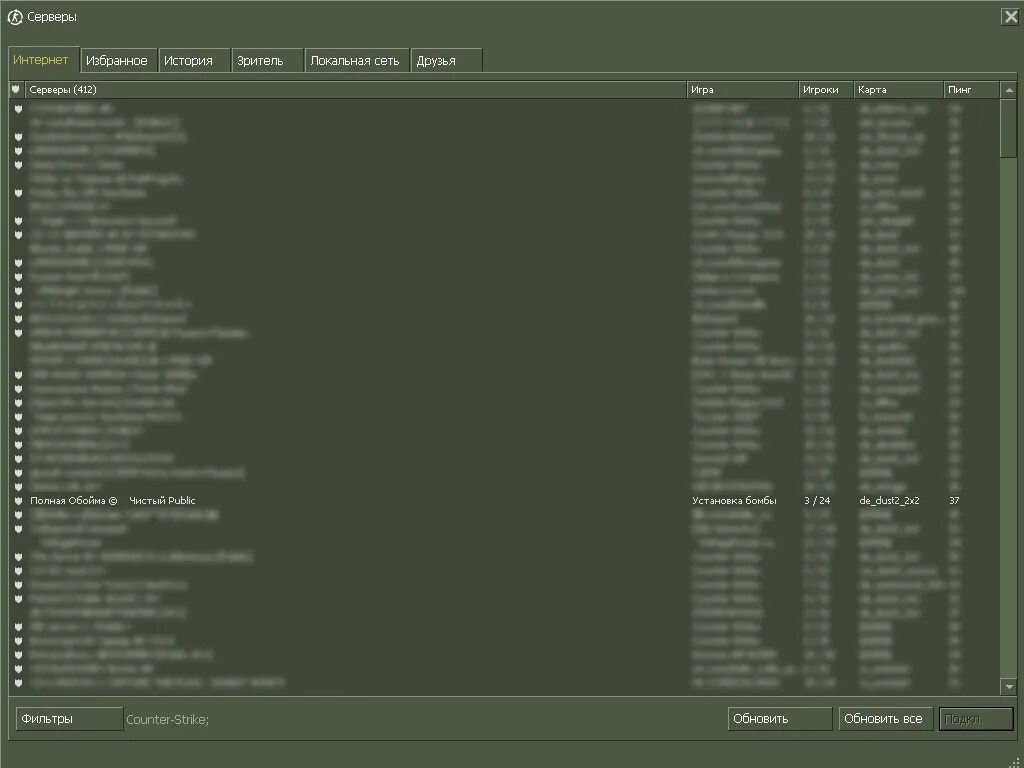Click the Counter-Strike; filter status text
Image resolution: width=1024 pixels, height=768 pixels.
tap(167, 720)
